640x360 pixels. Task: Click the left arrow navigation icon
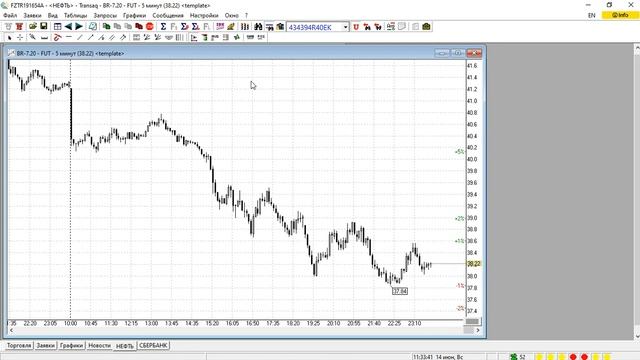[x=68, y=27]
